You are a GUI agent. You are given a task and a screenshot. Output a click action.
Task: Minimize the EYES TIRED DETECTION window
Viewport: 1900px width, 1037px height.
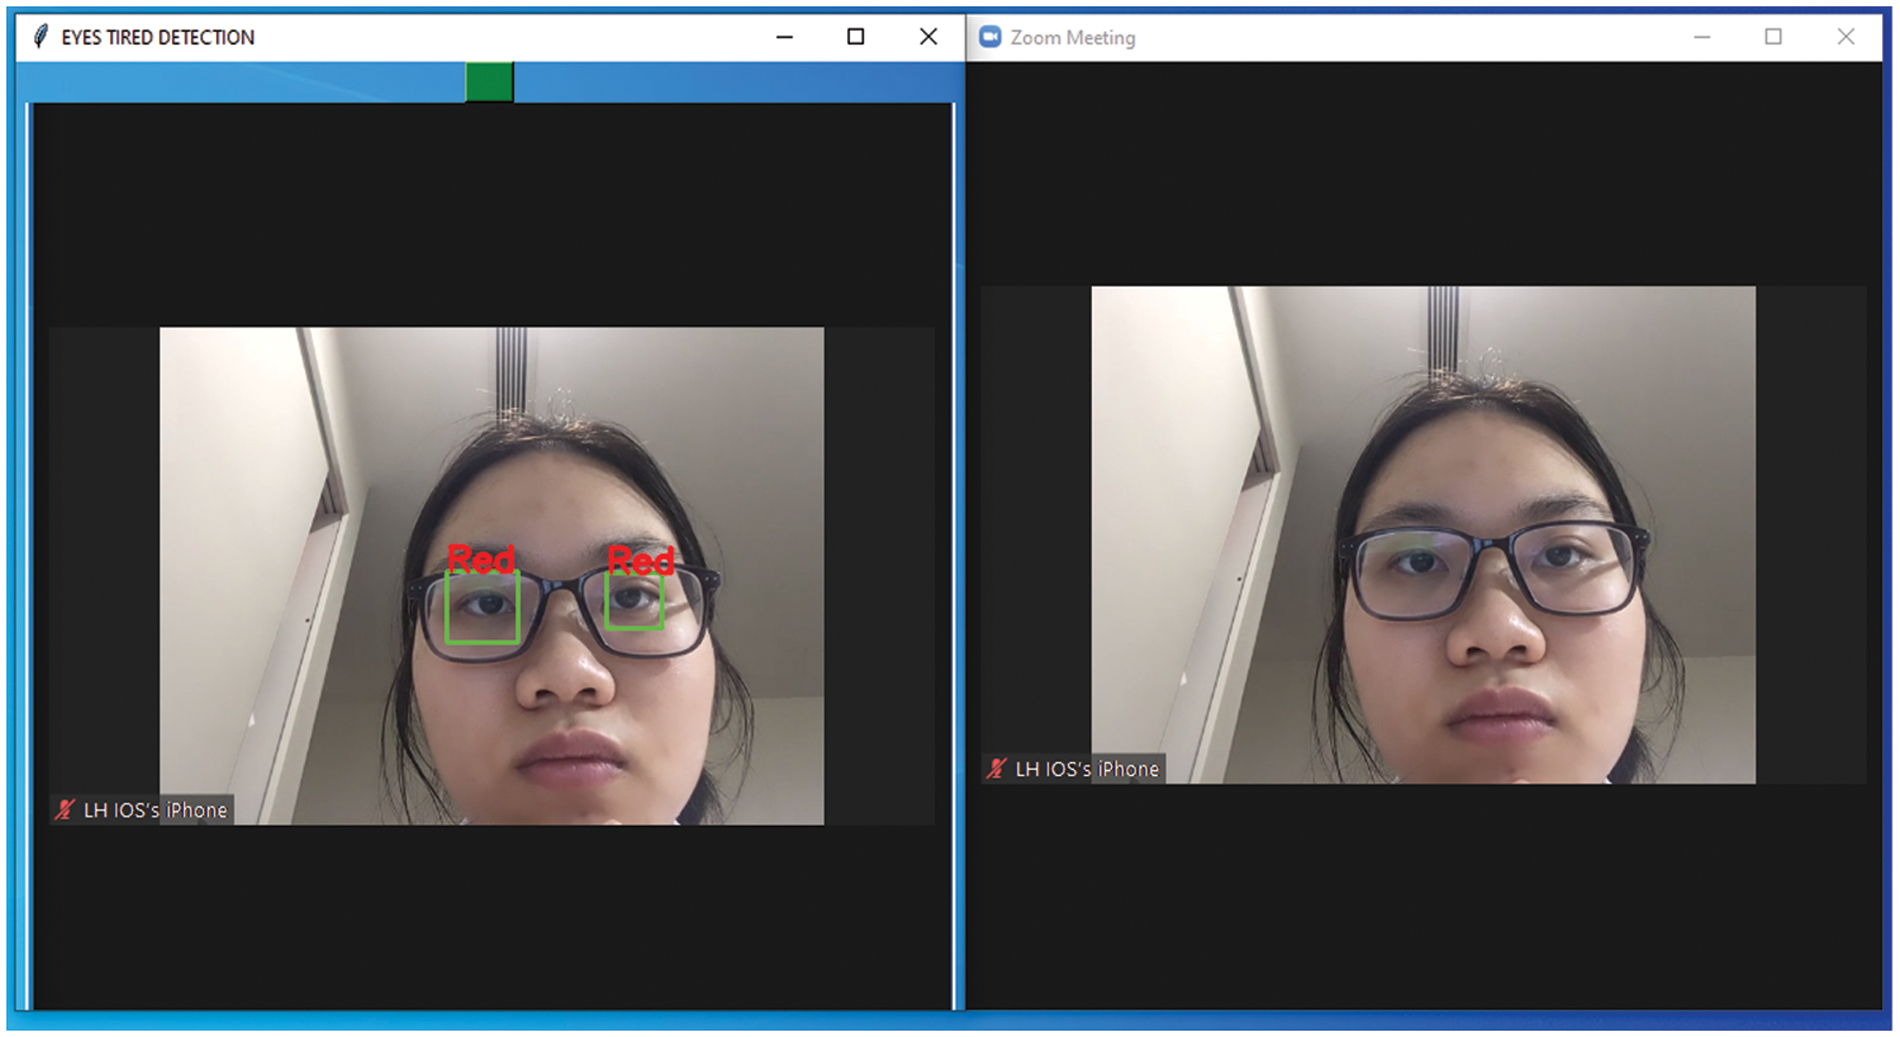(x=784, y=37)
